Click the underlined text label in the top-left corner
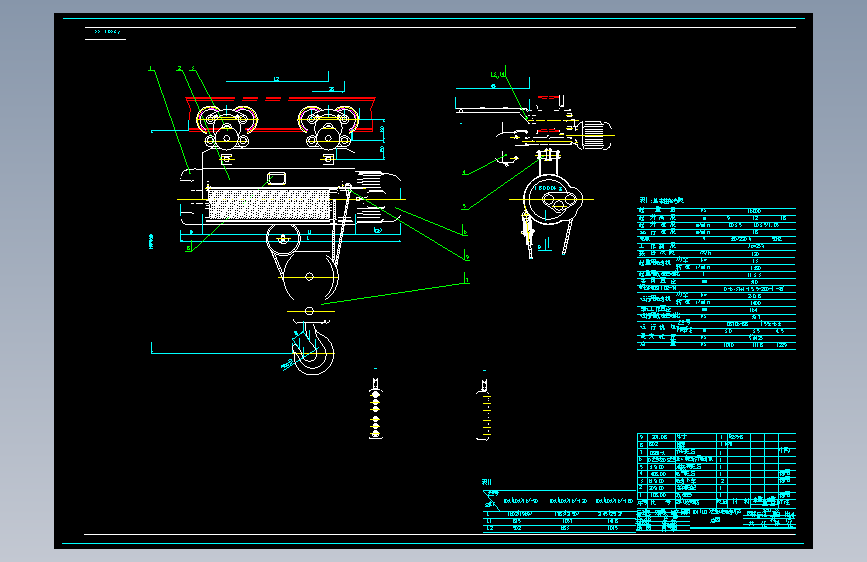867x562 pixels. coord(106,32)
